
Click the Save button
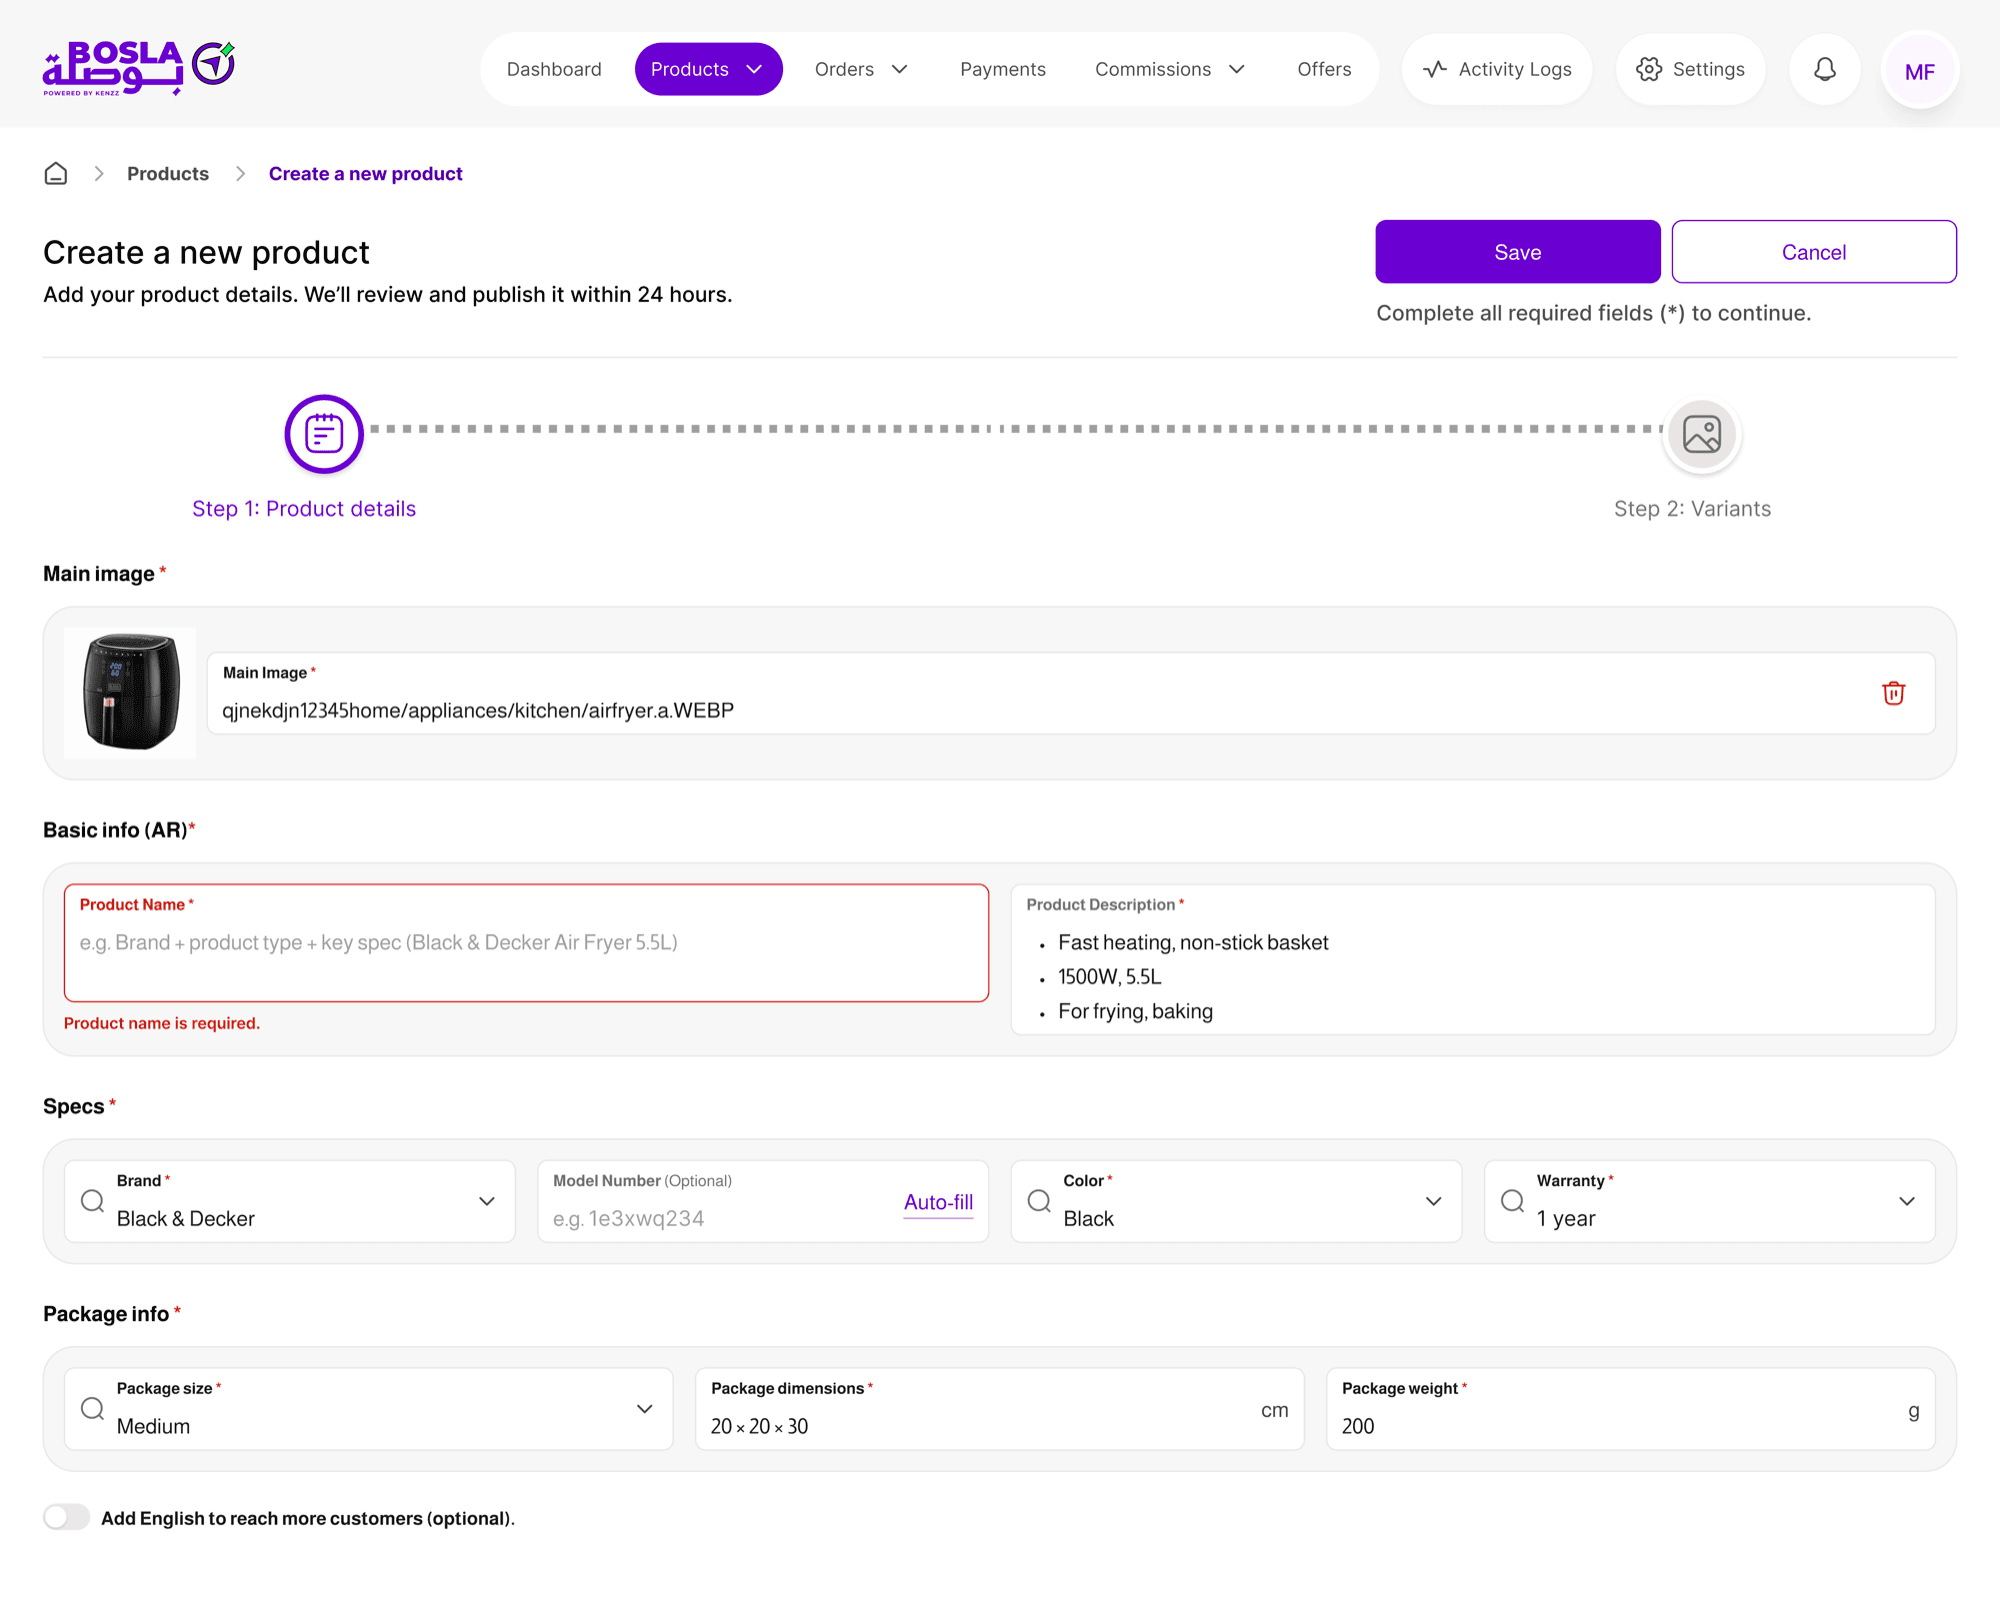pos(1517,252)
